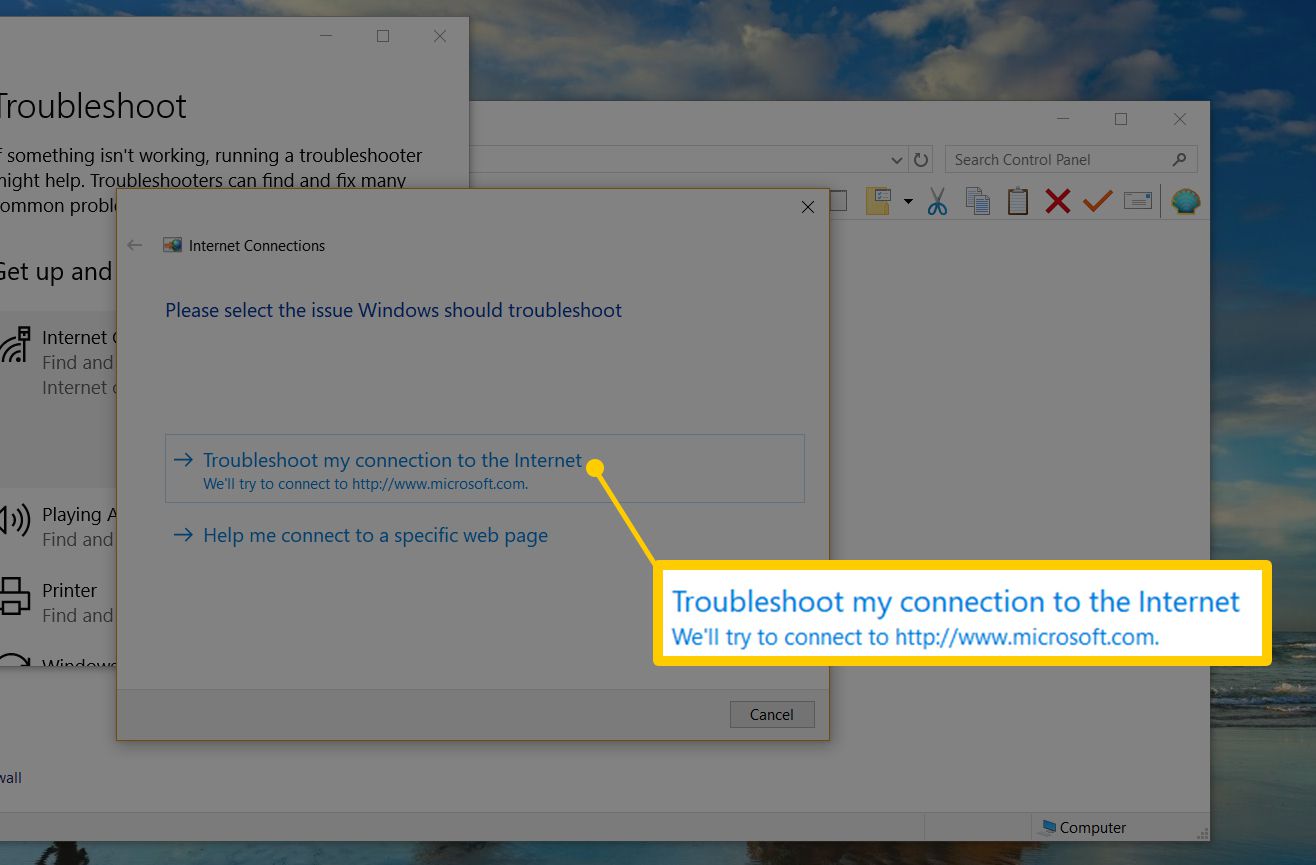The image size is (1316, 865).
Task: Click the Paste clipboard toolbar icon
Action: 1017,201
